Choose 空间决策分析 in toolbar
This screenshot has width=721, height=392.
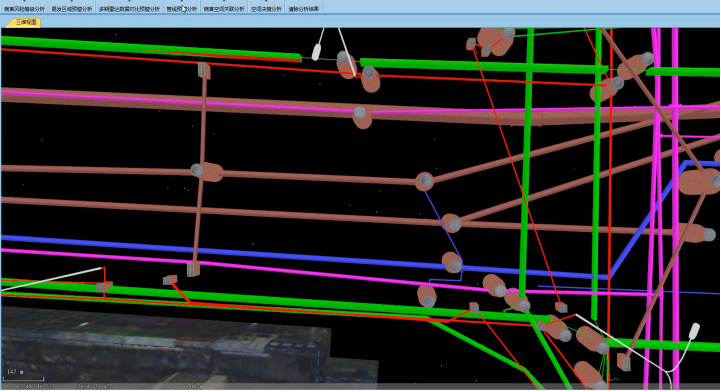coord(266,9)
